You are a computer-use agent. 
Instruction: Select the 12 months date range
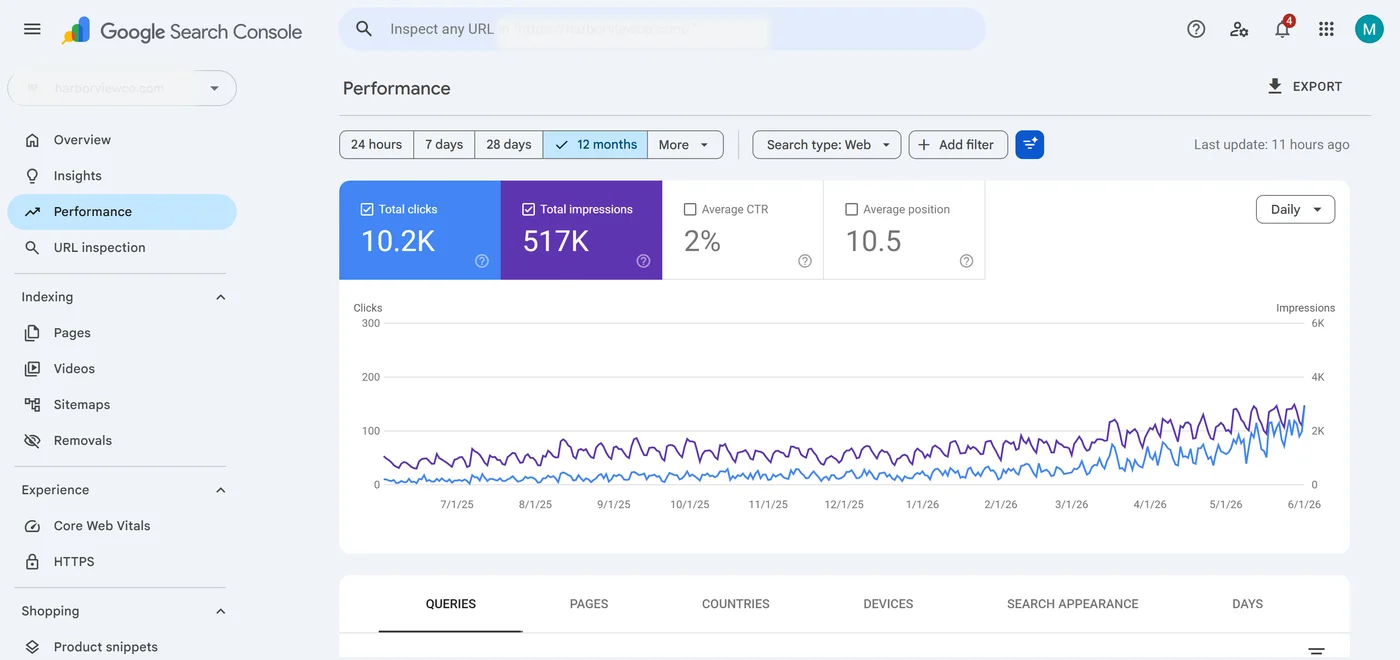click(x=595, y=145)
